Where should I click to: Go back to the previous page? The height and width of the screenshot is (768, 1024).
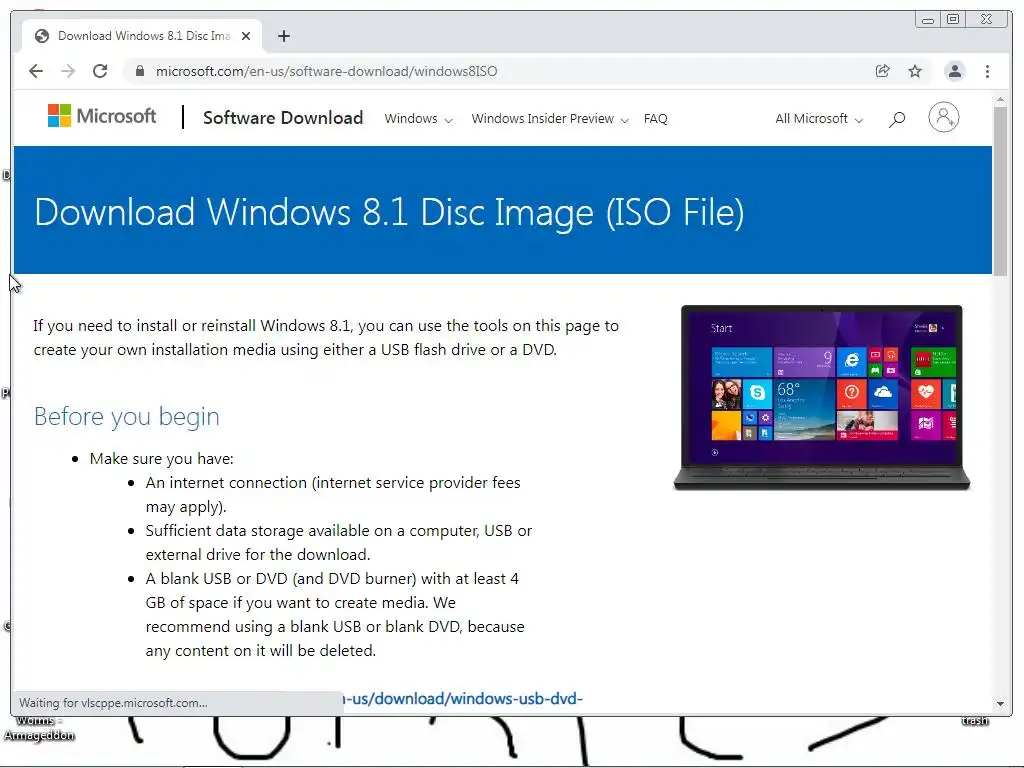pyautogui.click(x=36, y=71)
